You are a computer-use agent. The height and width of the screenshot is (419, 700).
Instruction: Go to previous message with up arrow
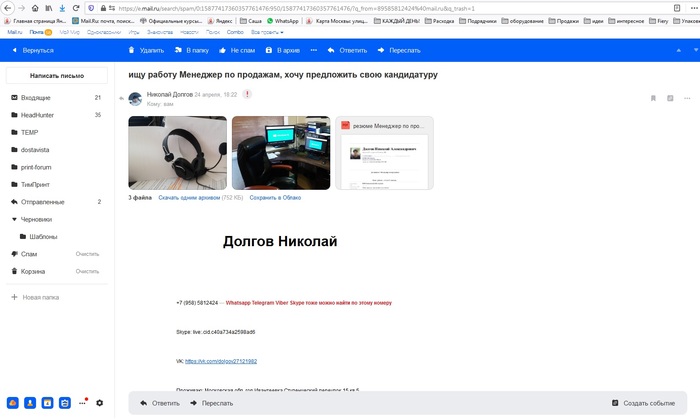(679, 50)
